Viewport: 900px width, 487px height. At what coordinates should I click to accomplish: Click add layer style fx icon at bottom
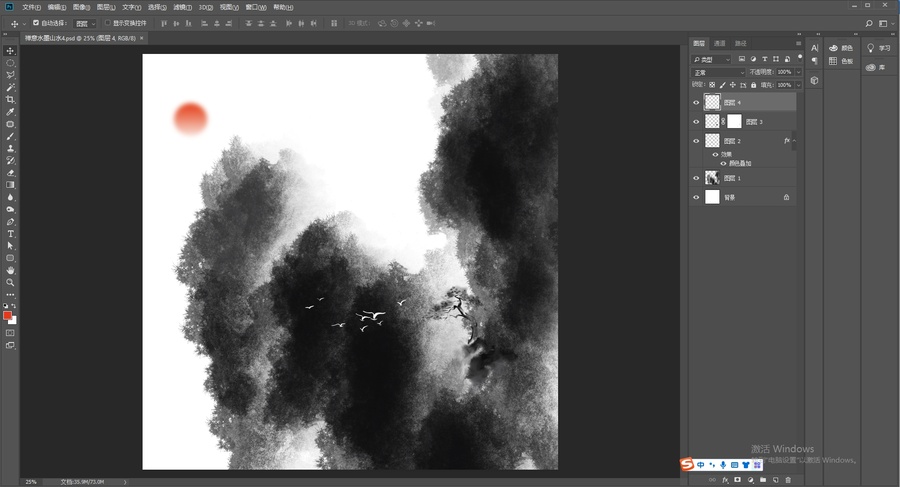tap(725, 480)
